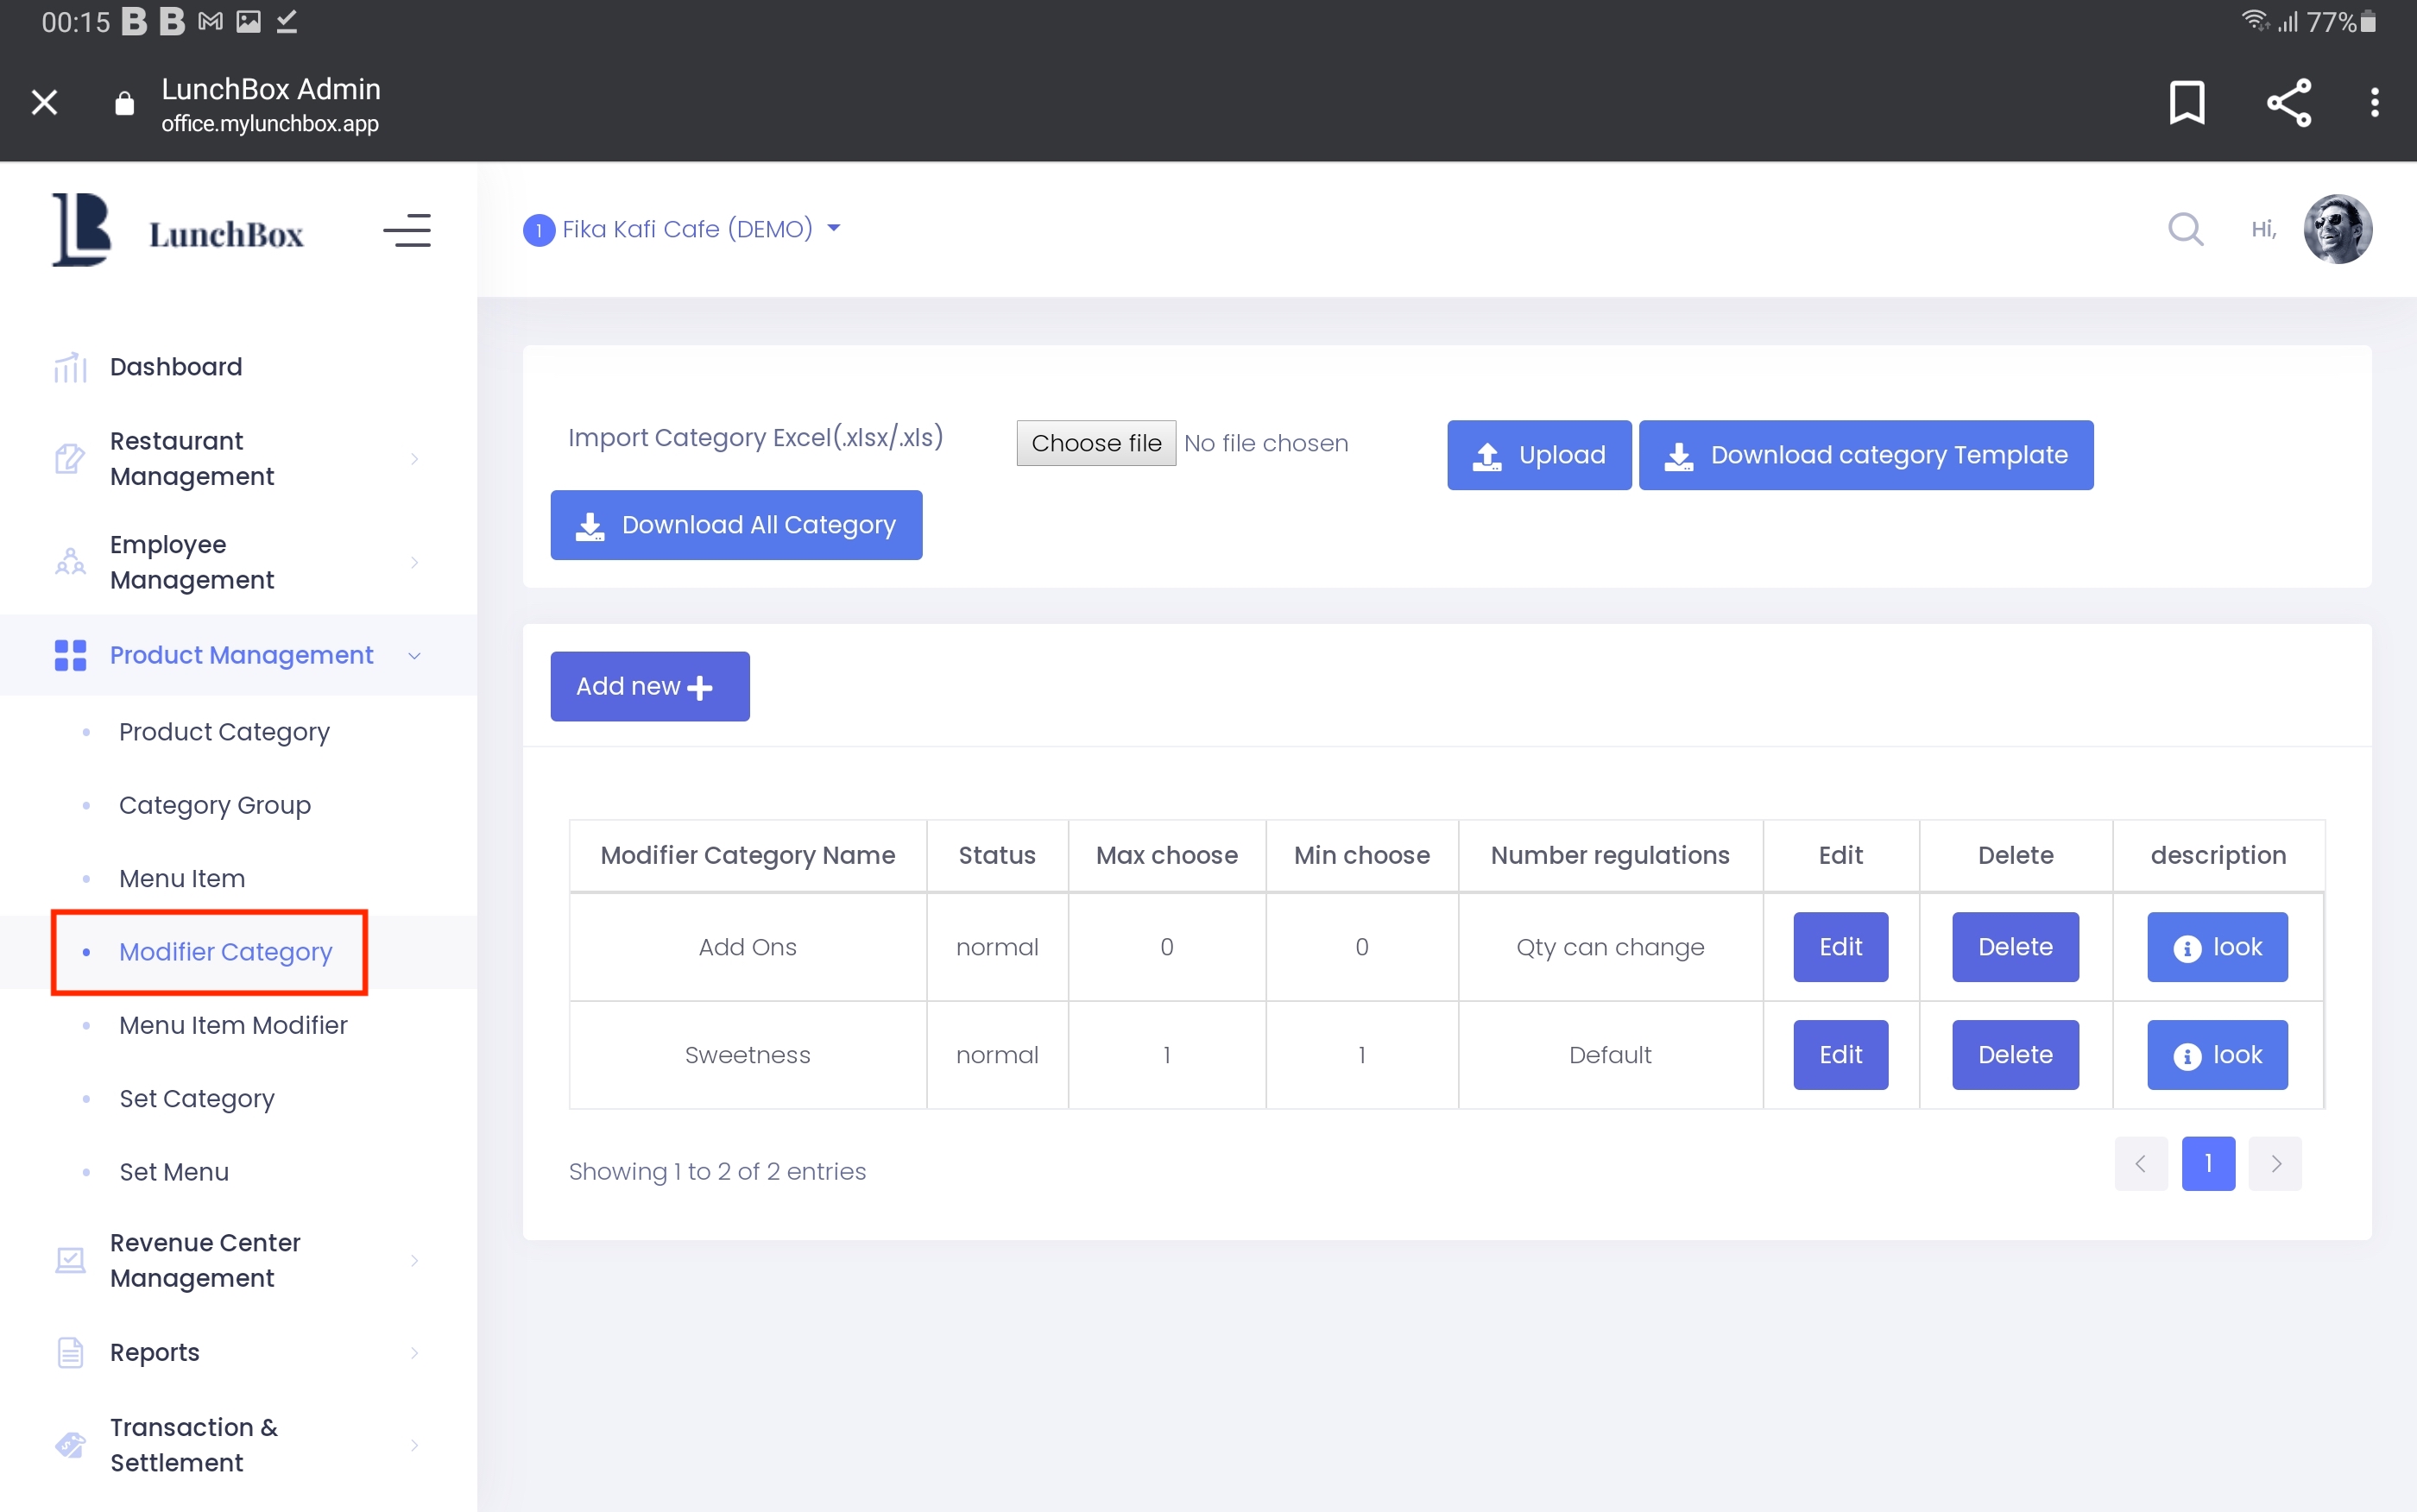This screenshot has width=2417, height=1512.
Task: Expand Restaurant Management menu
Action: tap(240, 459)
